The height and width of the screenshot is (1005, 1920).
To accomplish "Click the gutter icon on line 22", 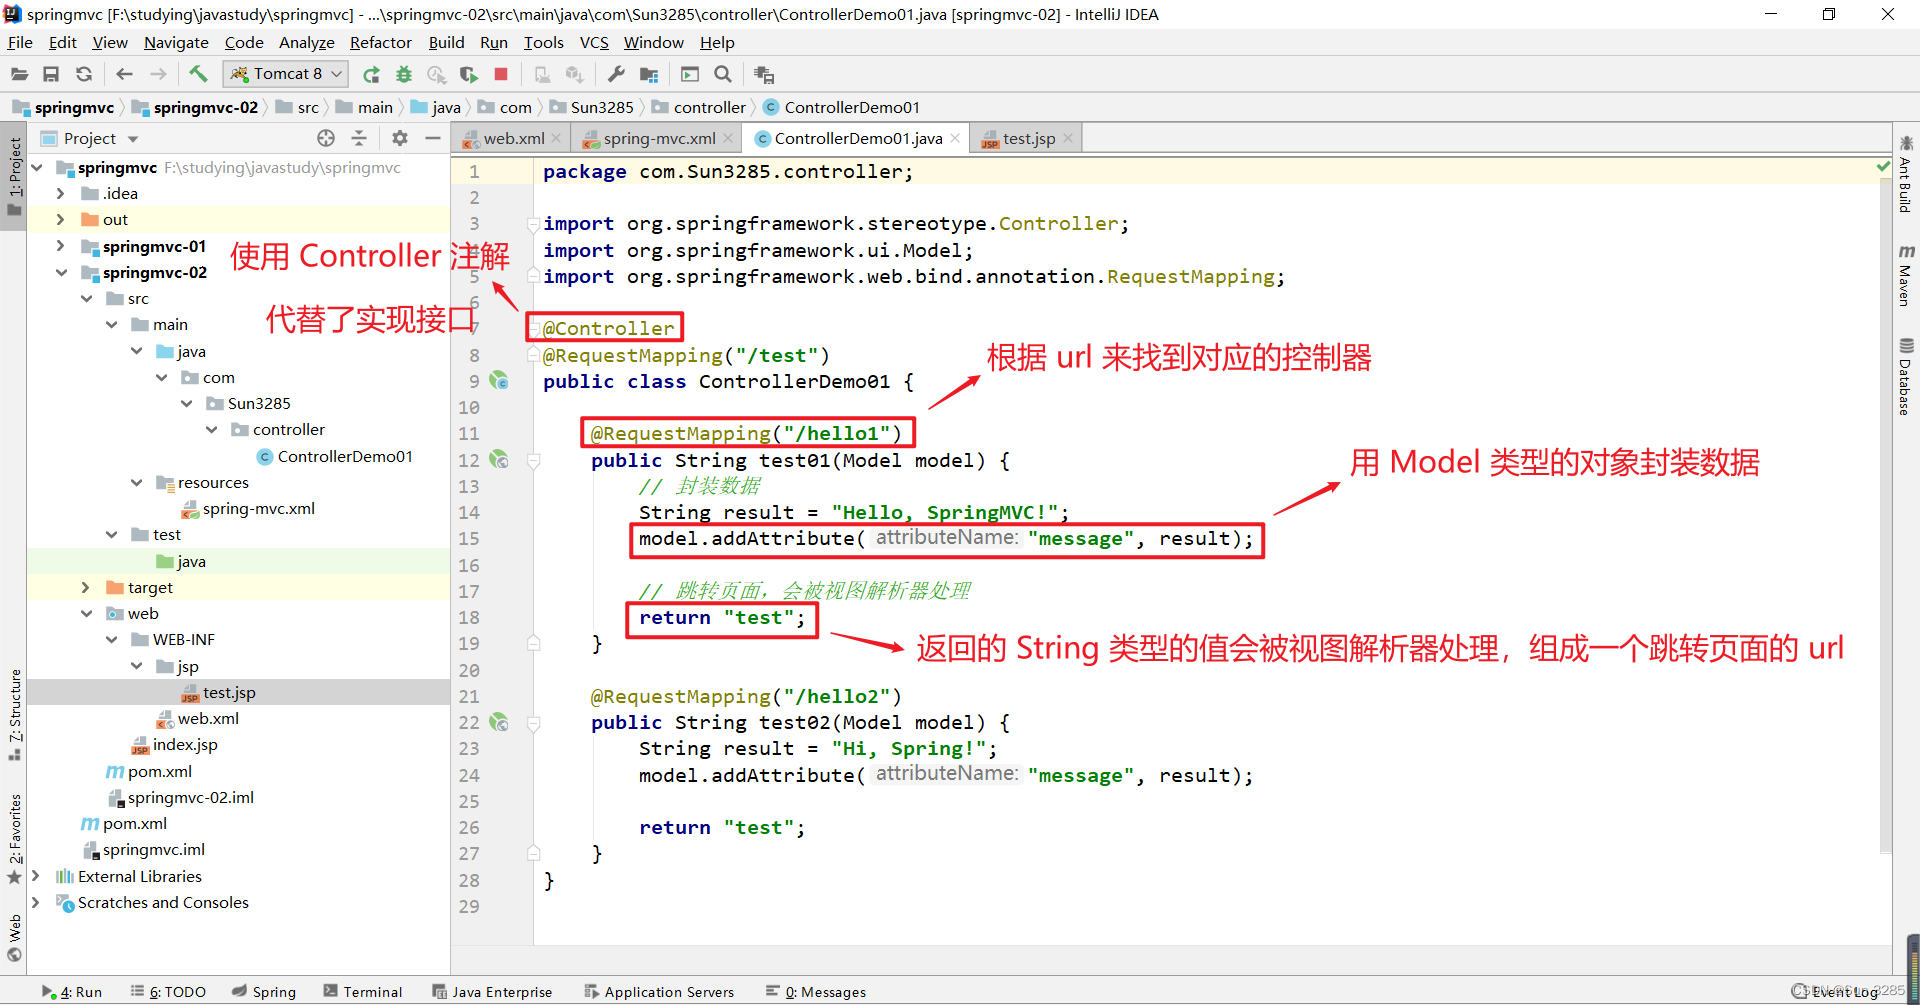I will [x=499, y=722].
